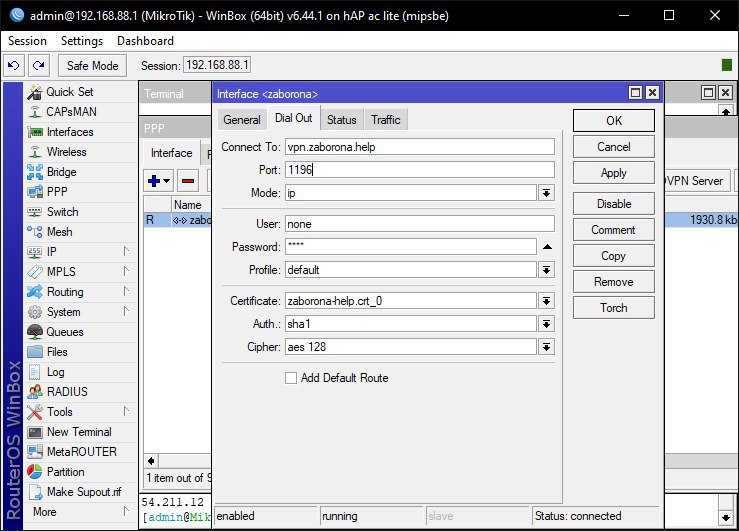Click the Torch button
Screen dimensions: 739x531
(x=614, y=308)
